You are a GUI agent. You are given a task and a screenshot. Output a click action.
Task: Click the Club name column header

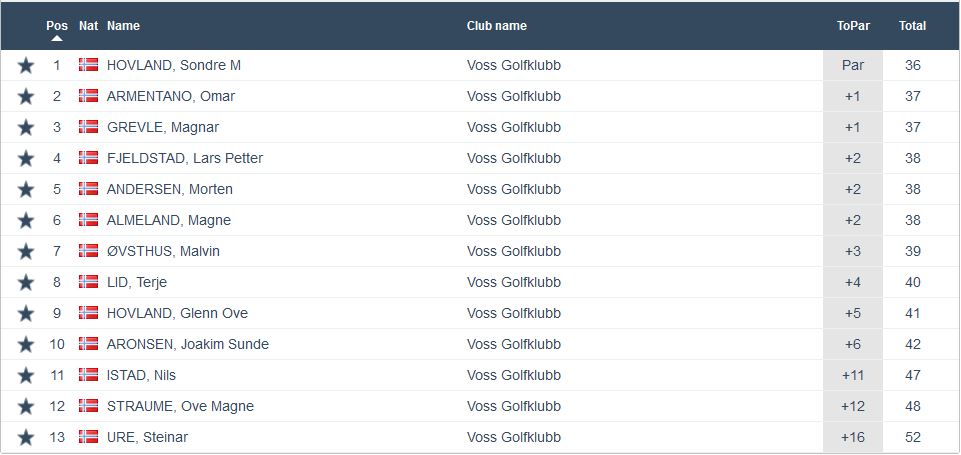pos(496,26)
